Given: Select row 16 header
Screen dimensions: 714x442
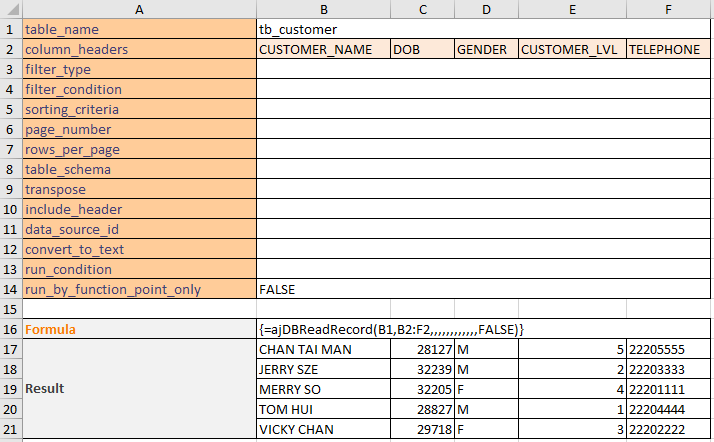Looking at the screenshot, I should [11, 329].
